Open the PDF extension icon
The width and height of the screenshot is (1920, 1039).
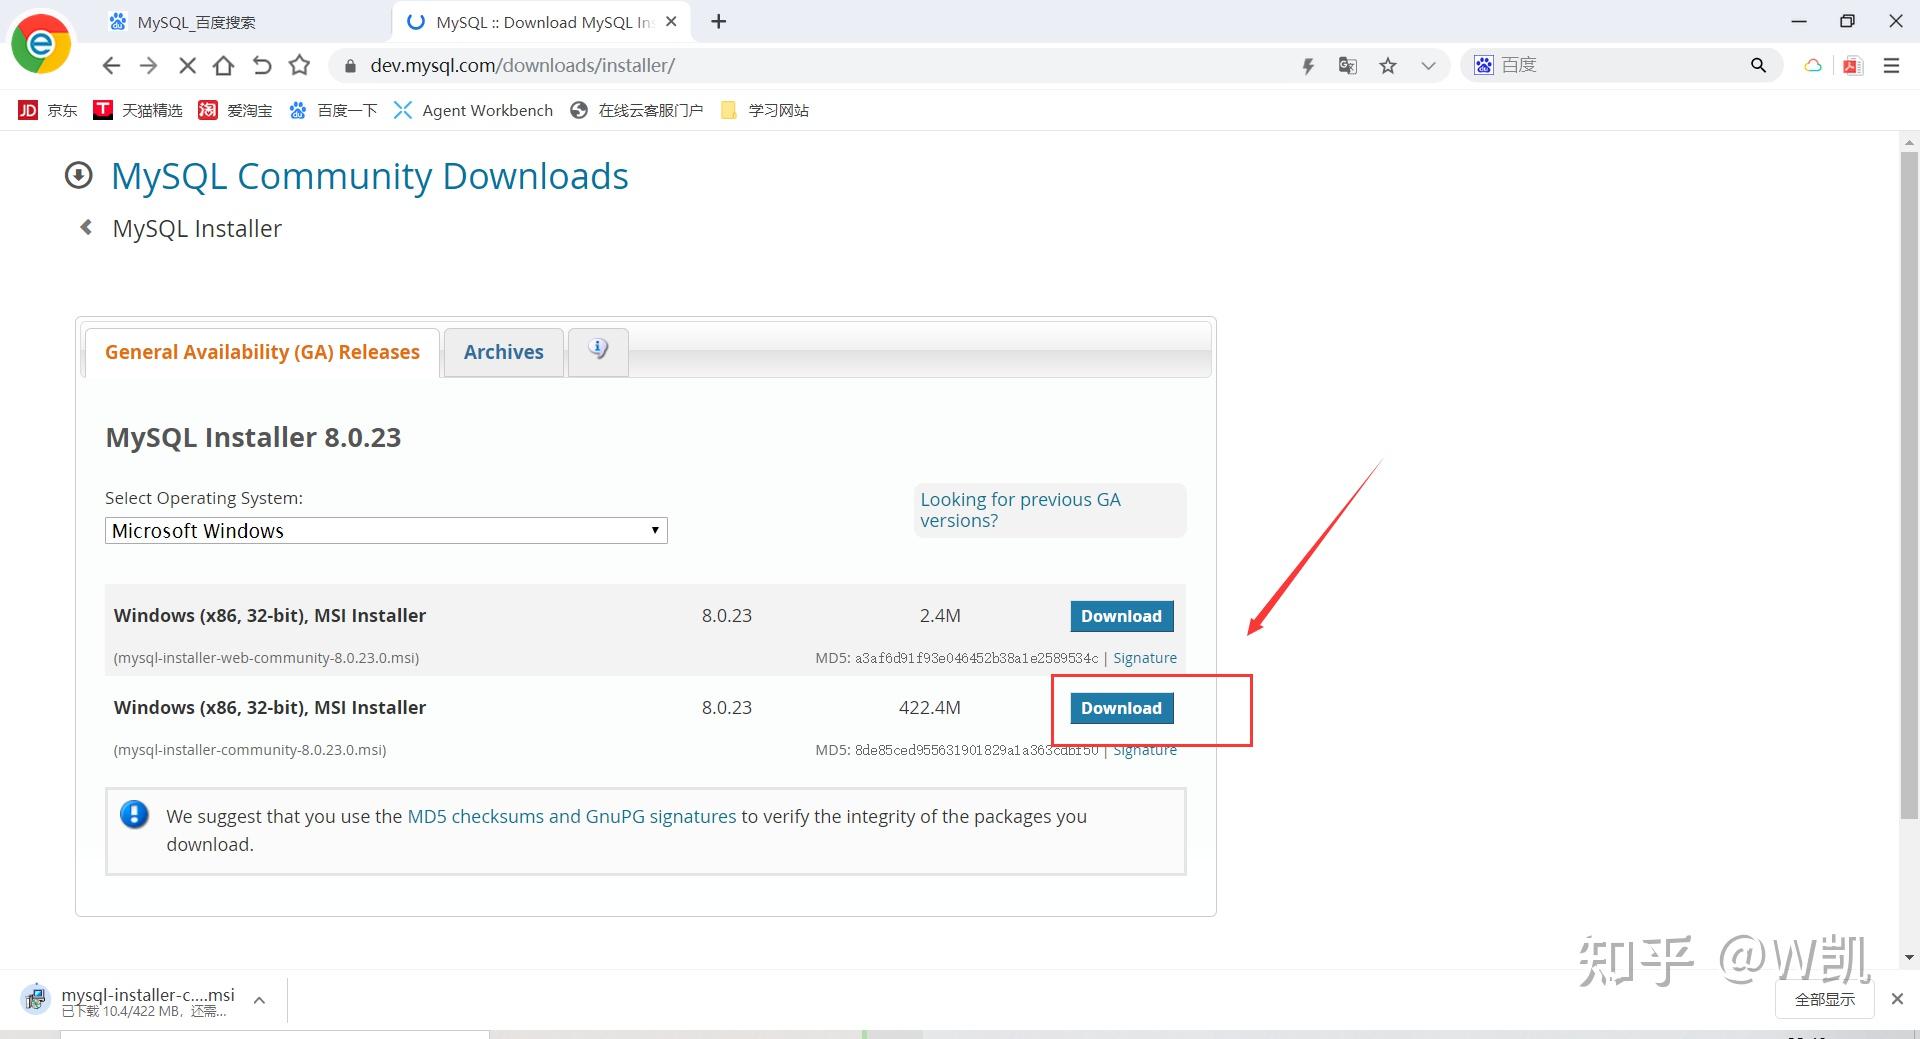coord(1852,66)
